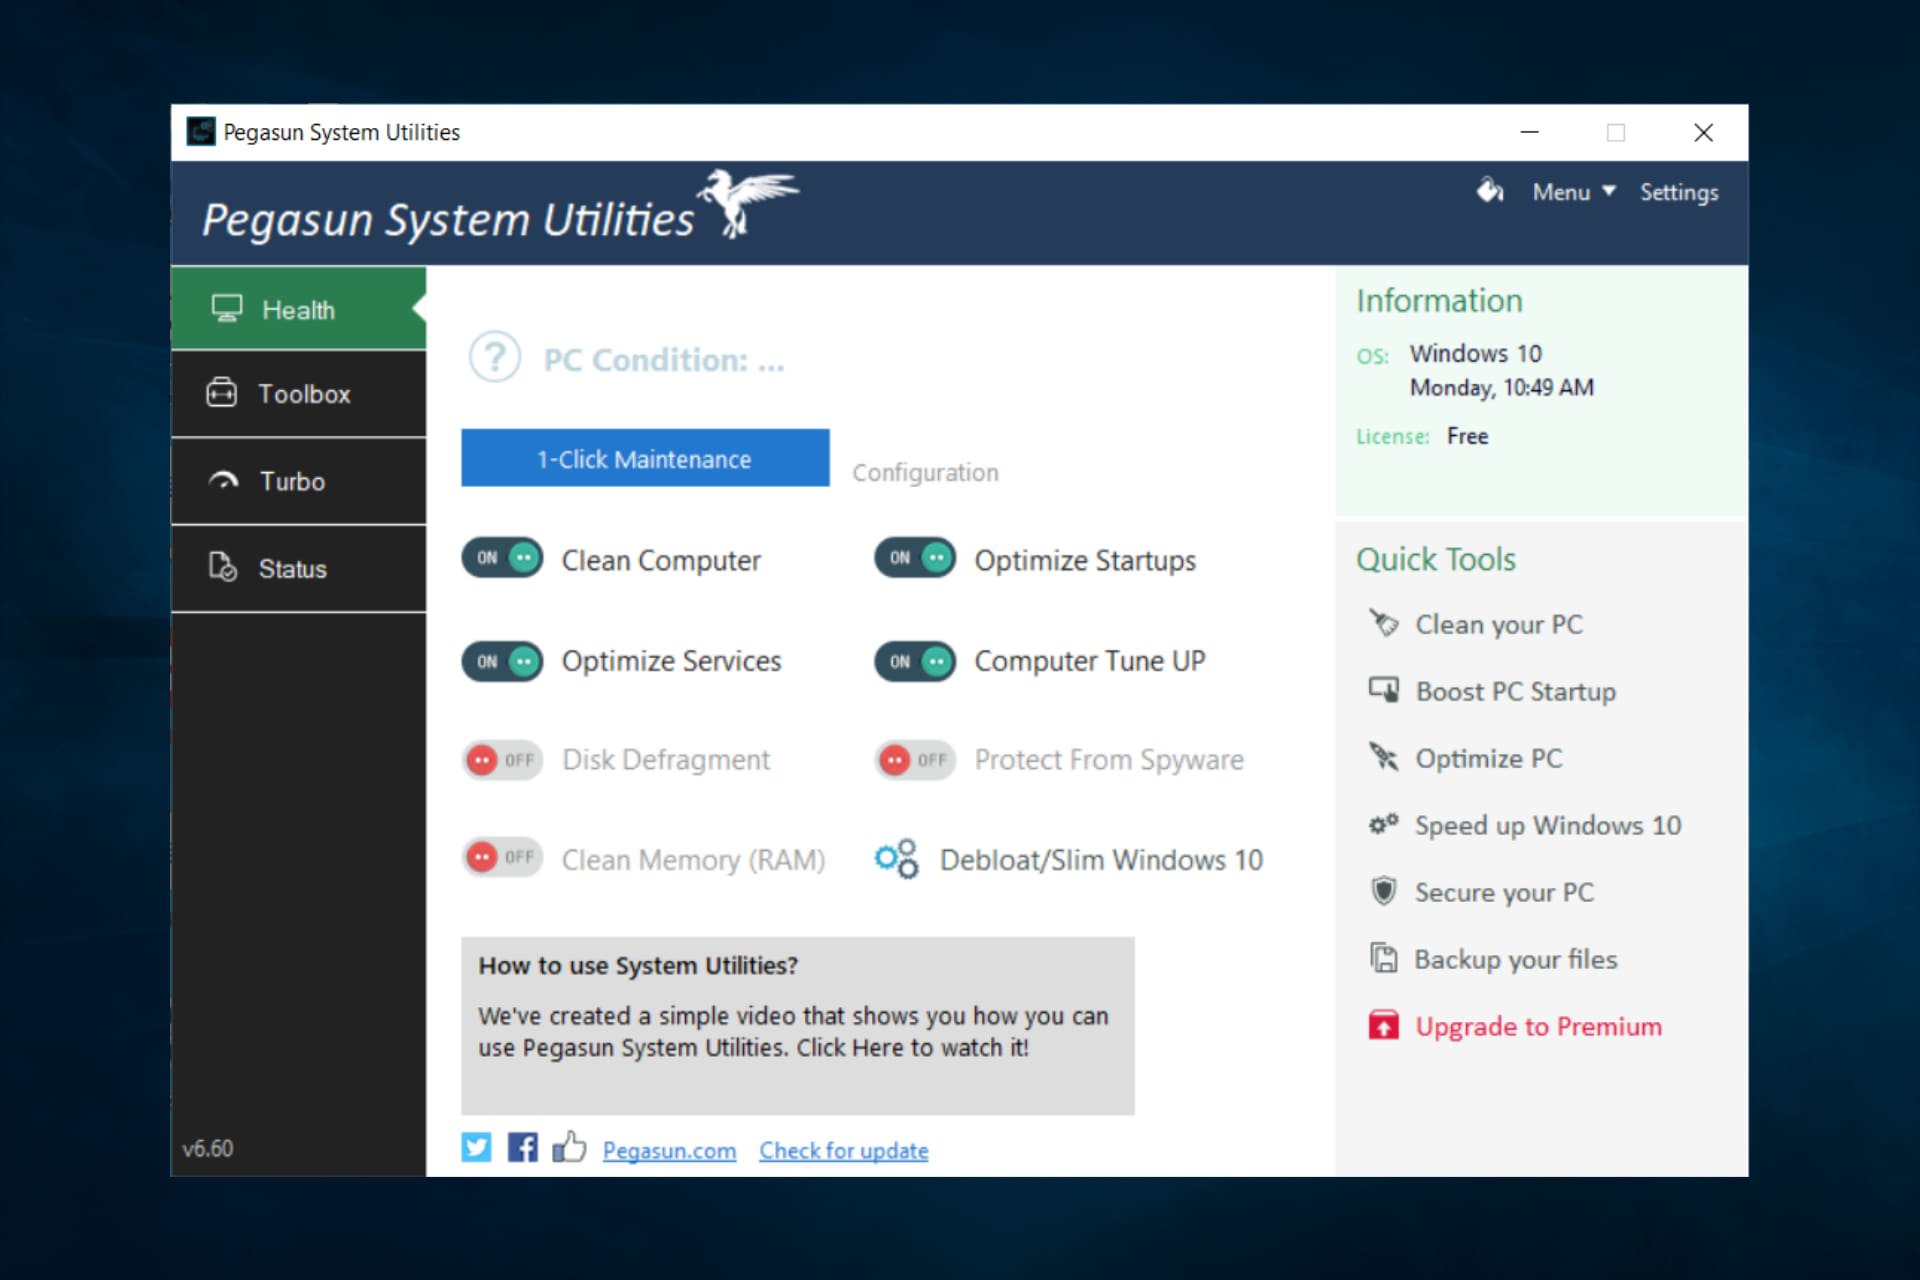Click the Twitter icon
1920x1280 pixels.
[x=476, y=1147]
